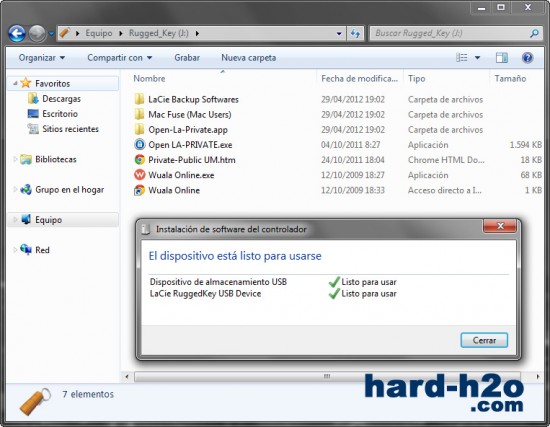Viewport: 550px width, 427px height.
Task: Click the Bibliotecas folder icon
Action: (26, 159)
